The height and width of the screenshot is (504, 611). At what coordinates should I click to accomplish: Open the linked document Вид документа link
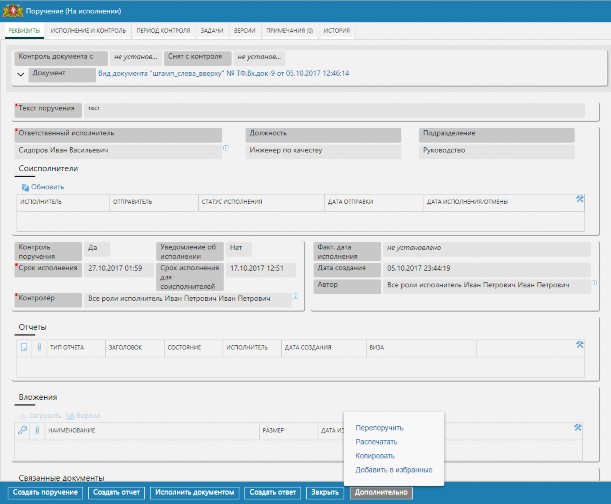click(x=224, y=73)
